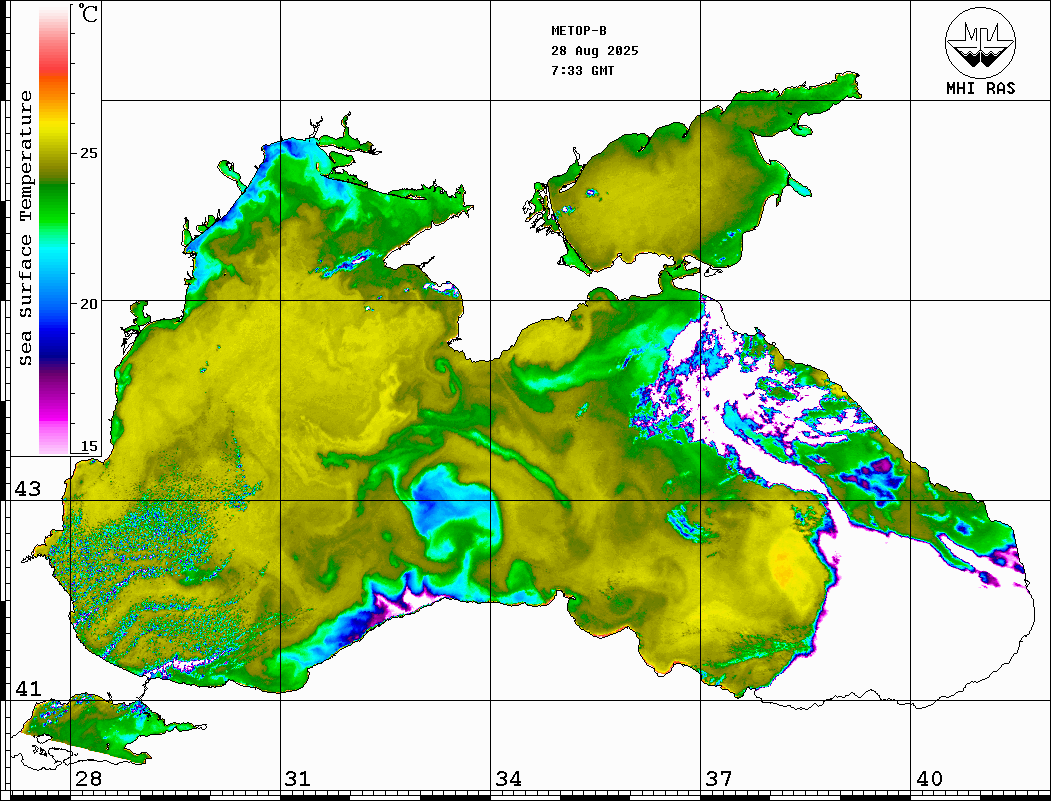1051x801 pixels.
Task: Click the 15 tick on temperature scale
Action: click(x=88, y=446)
